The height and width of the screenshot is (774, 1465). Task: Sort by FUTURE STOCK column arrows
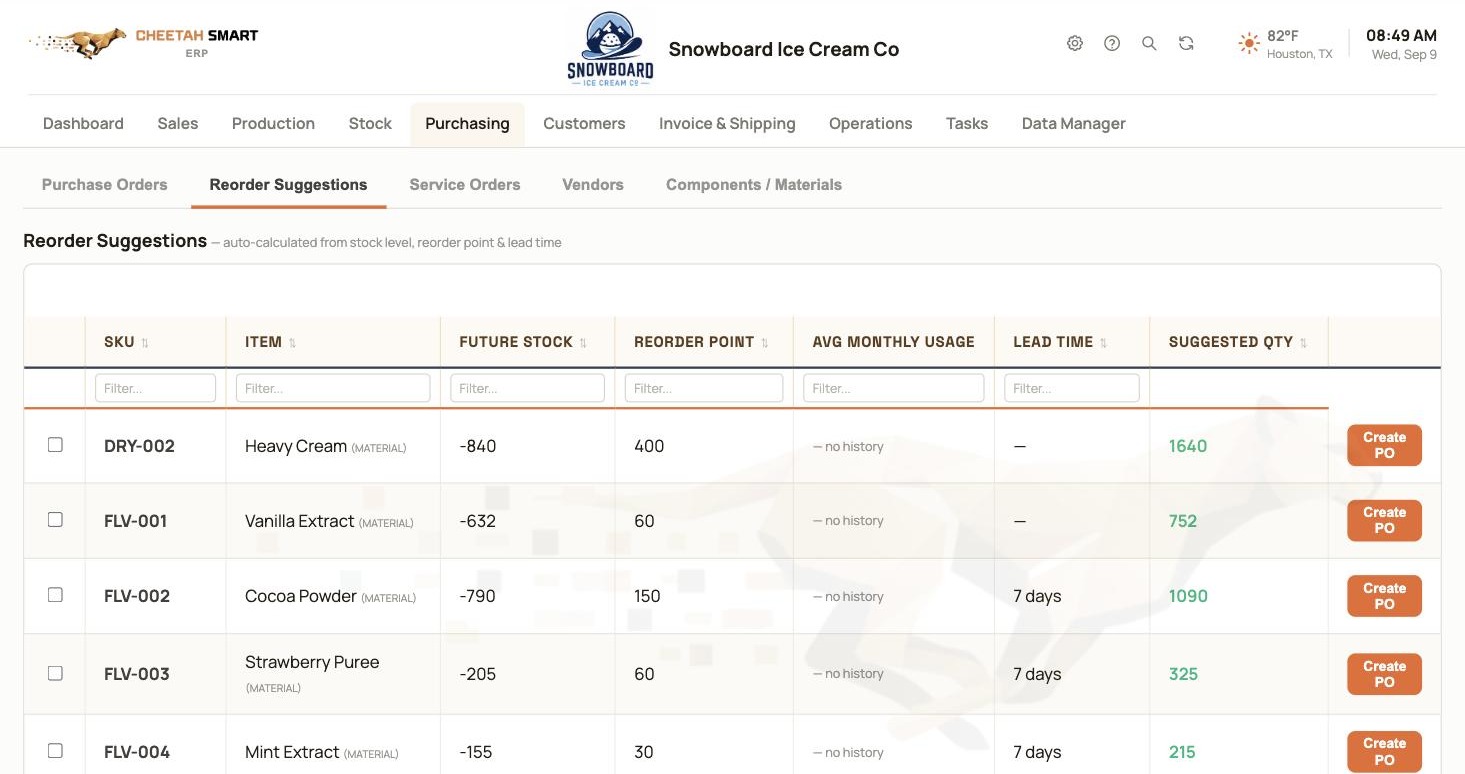(x=583, y=343)
